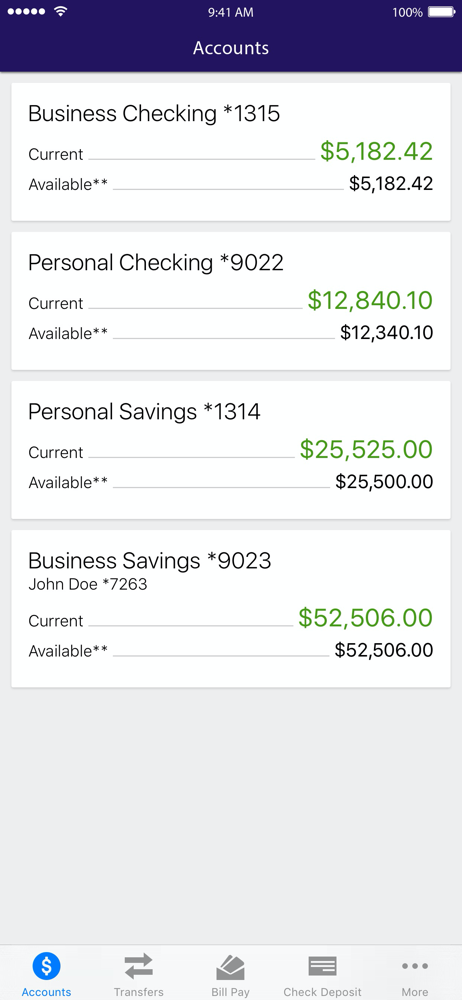462x1000 pixels.
Task: Switch to the Check Deposit tab label
Action: pyautogui.click(x=322, y=992)
